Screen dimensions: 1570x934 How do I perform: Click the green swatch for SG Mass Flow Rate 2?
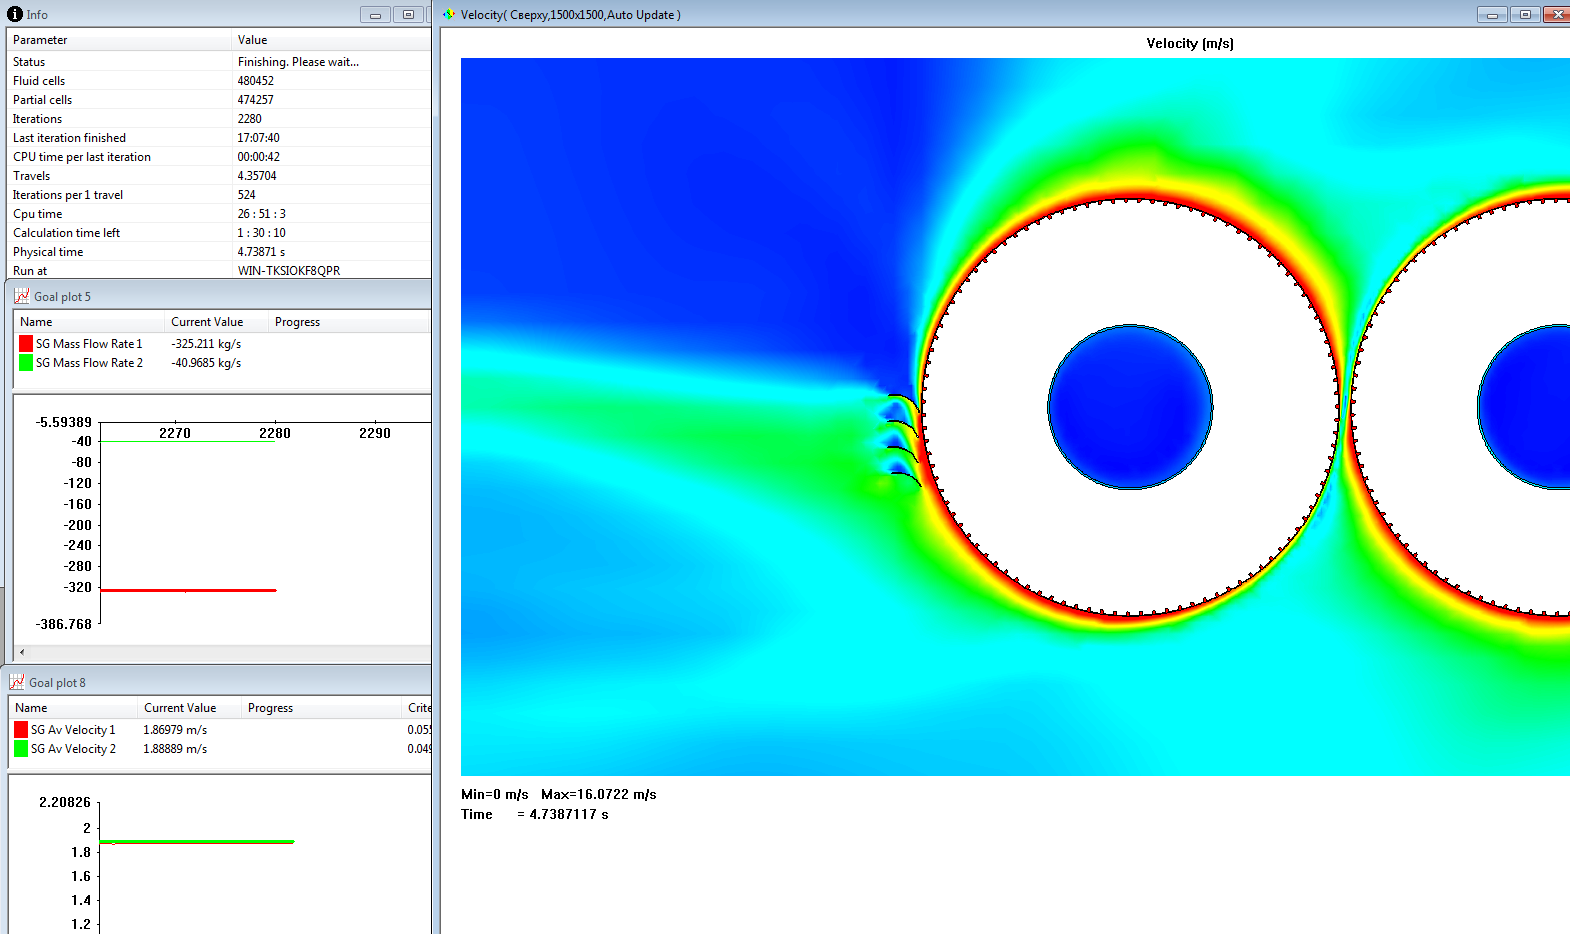(26, 363)
